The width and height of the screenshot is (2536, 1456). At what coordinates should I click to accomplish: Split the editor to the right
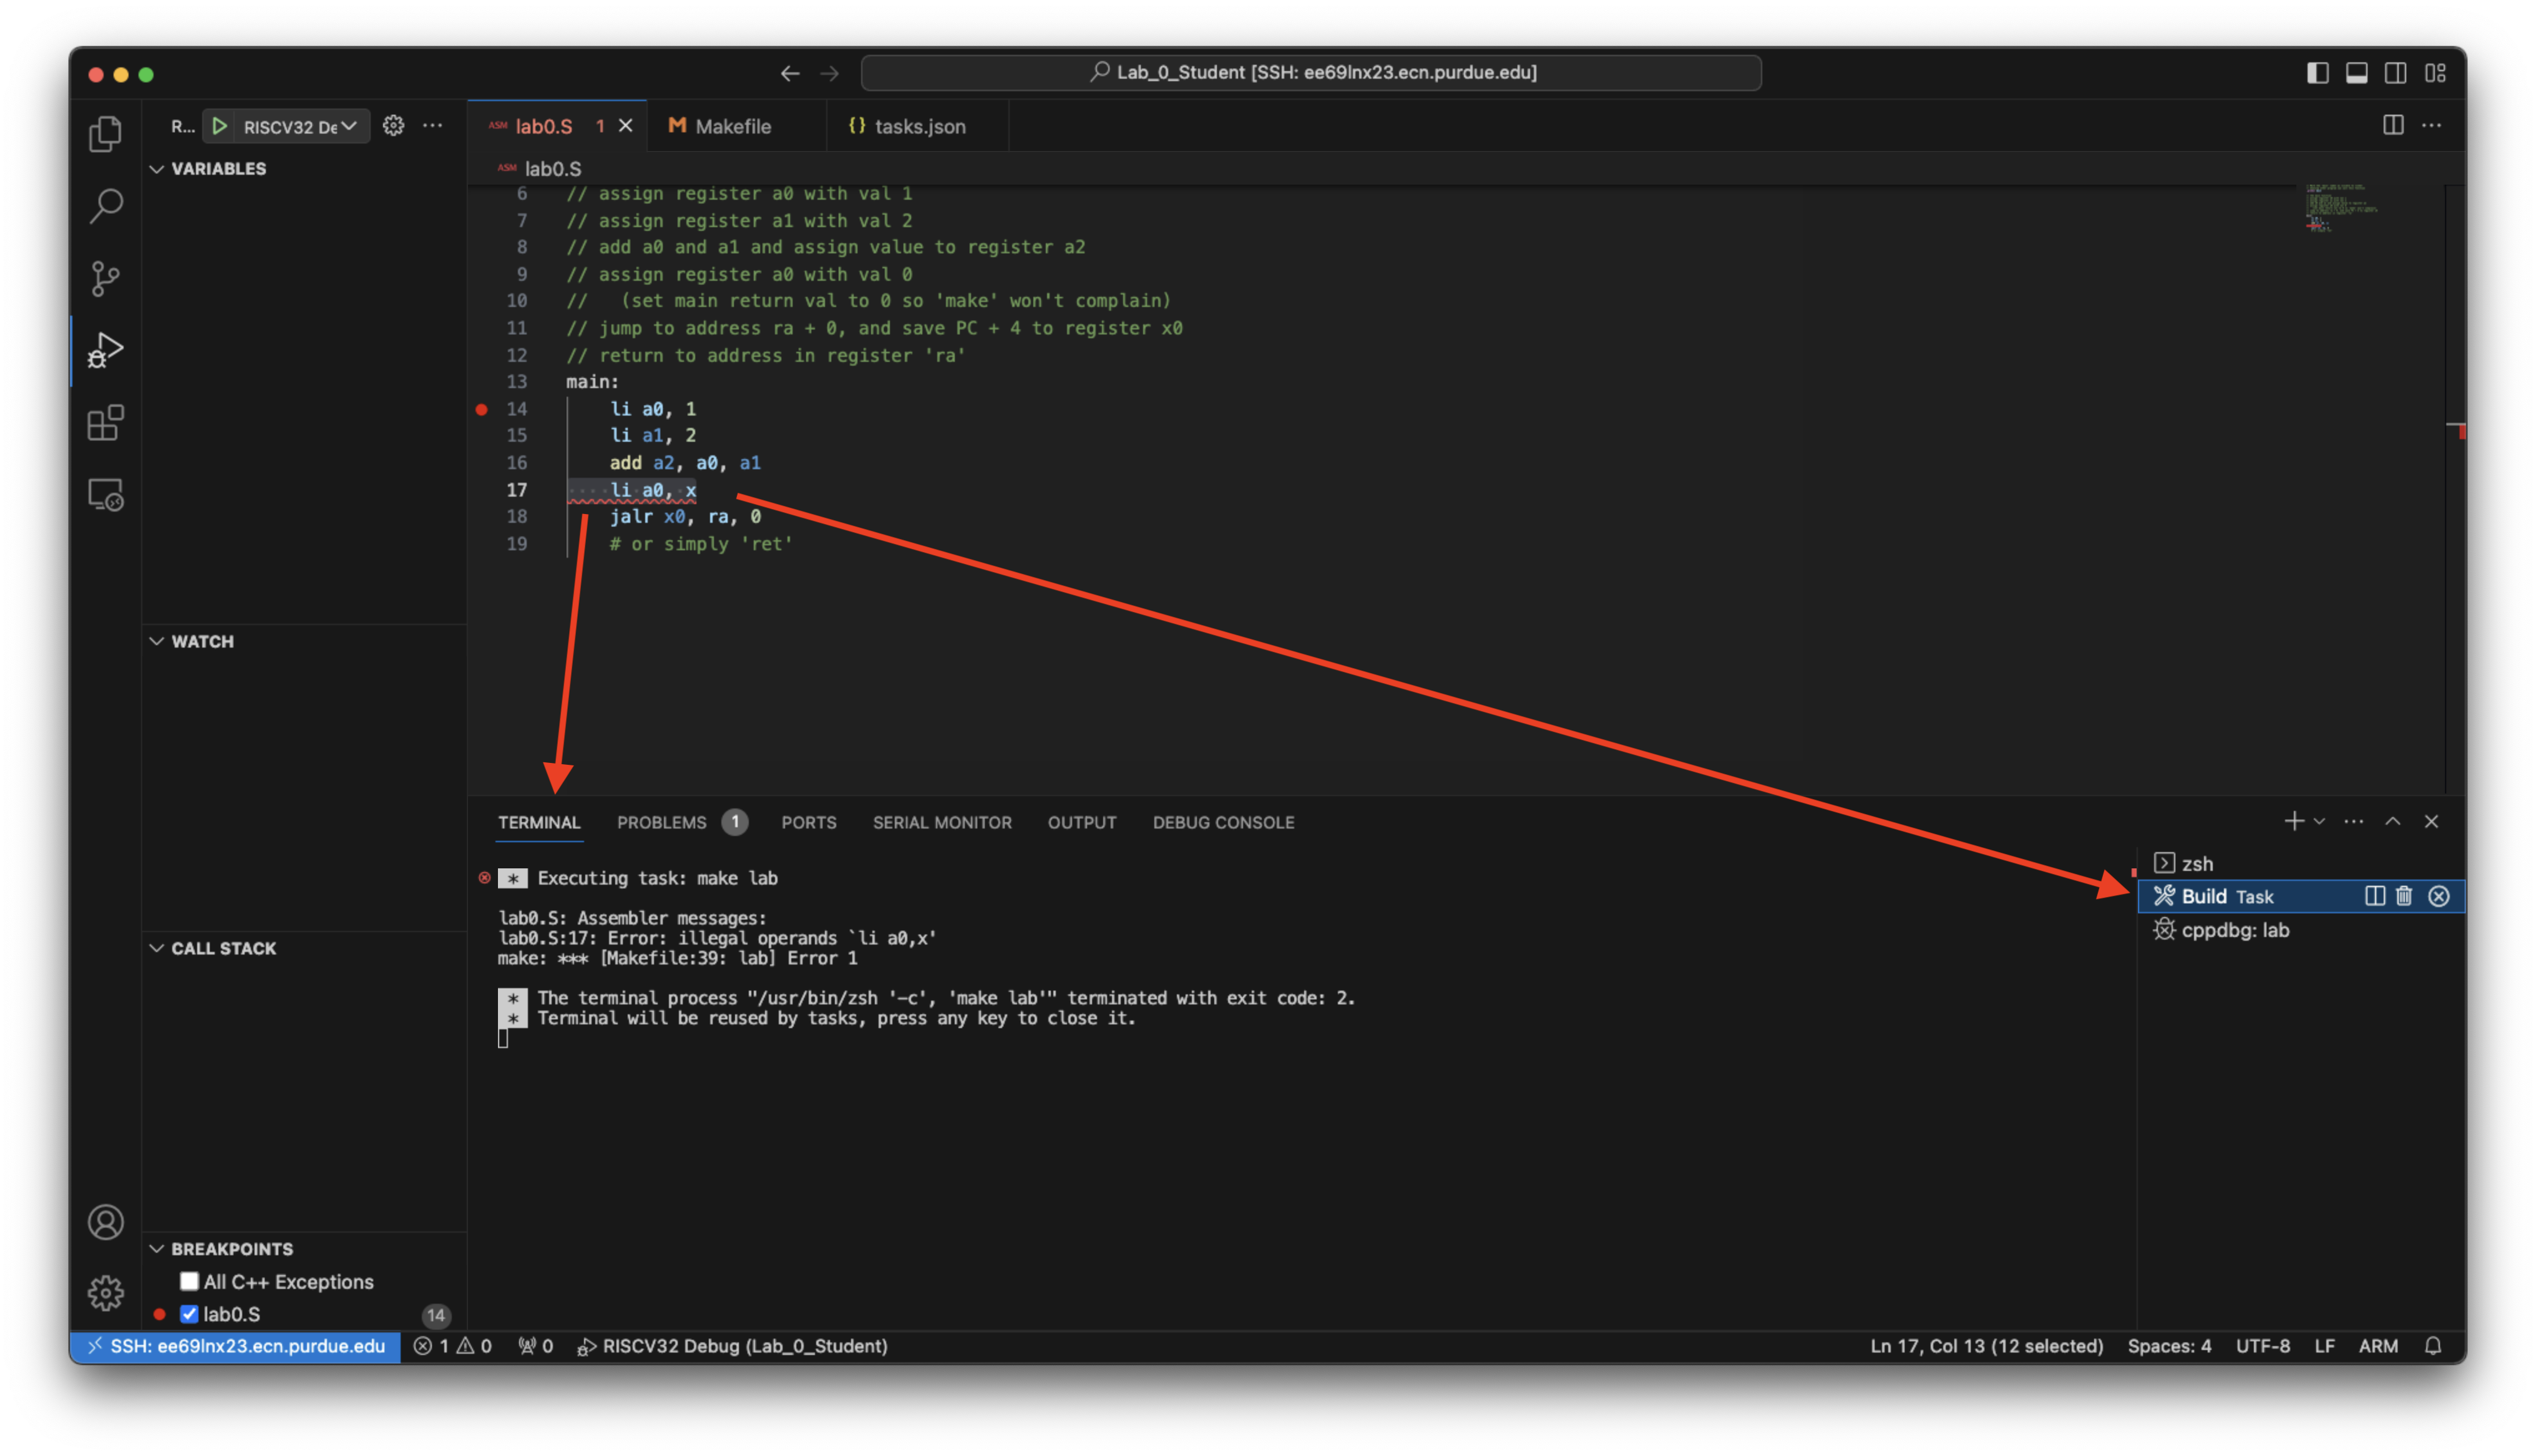(x=2393, y=125)
